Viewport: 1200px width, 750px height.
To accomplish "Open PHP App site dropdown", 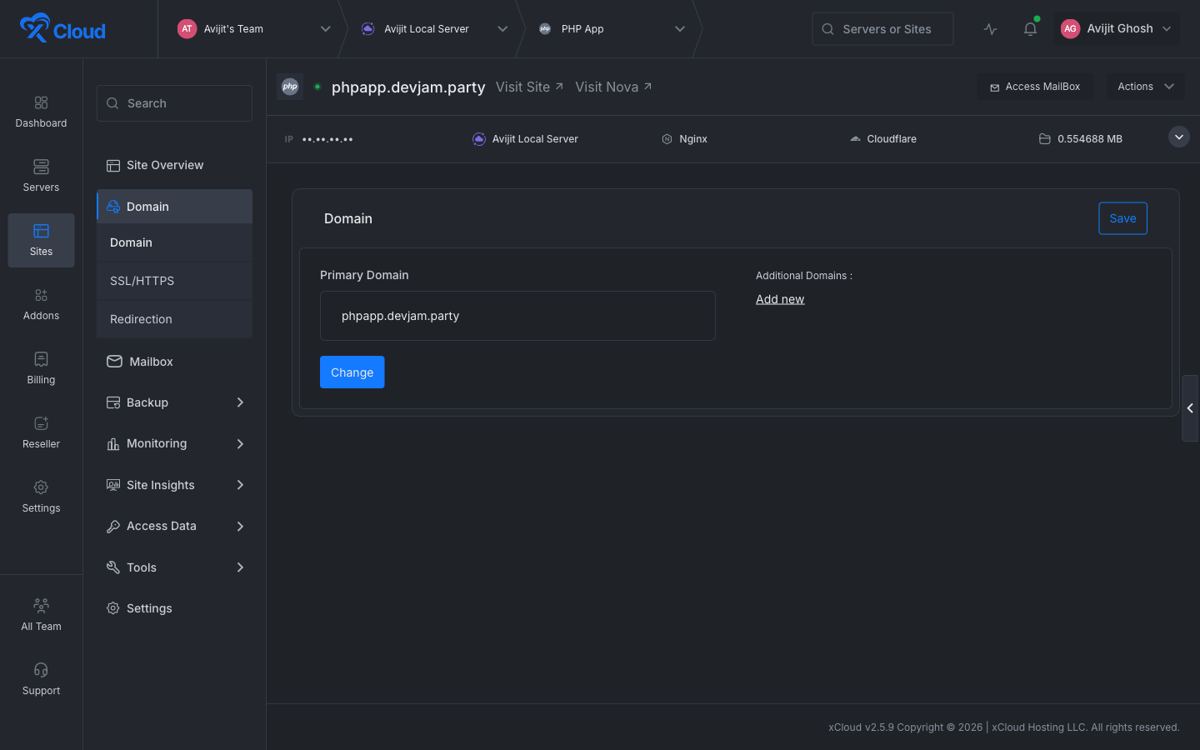I will click(x=612, y=29).
